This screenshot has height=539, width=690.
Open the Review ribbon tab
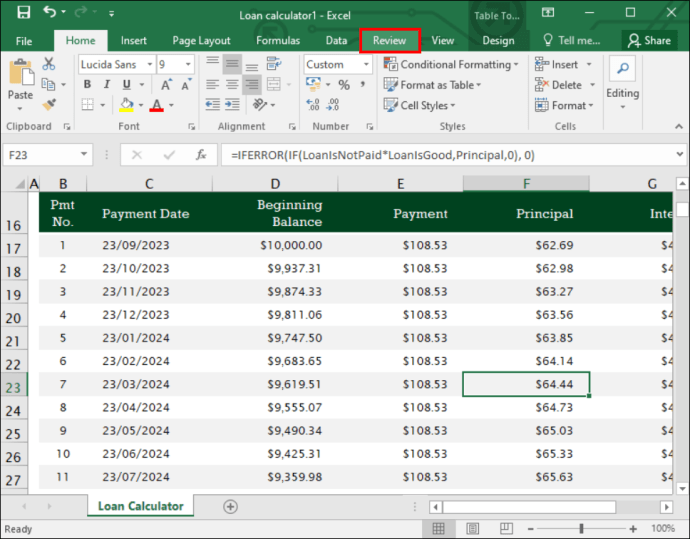(389, 40)
